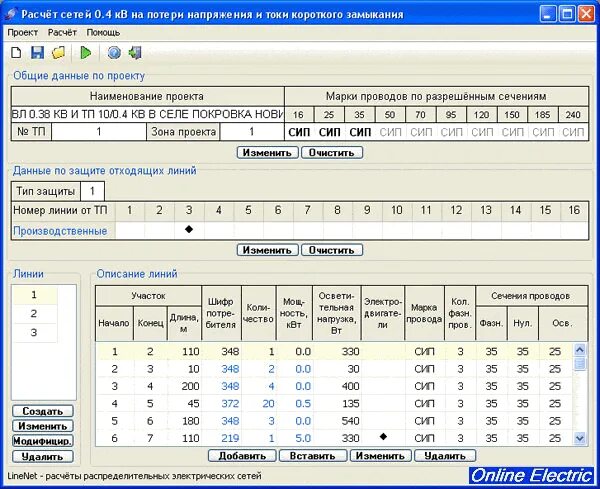Click Удалить button in Линии panel

point(42,456)
